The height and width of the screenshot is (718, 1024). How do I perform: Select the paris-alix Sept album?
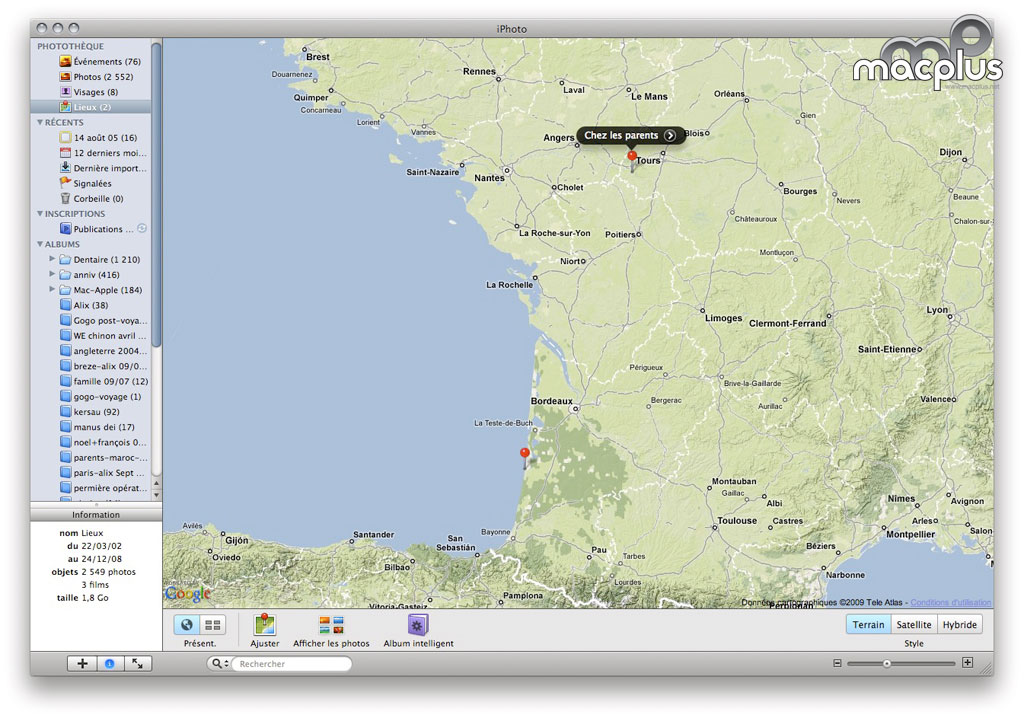(103, 473)
